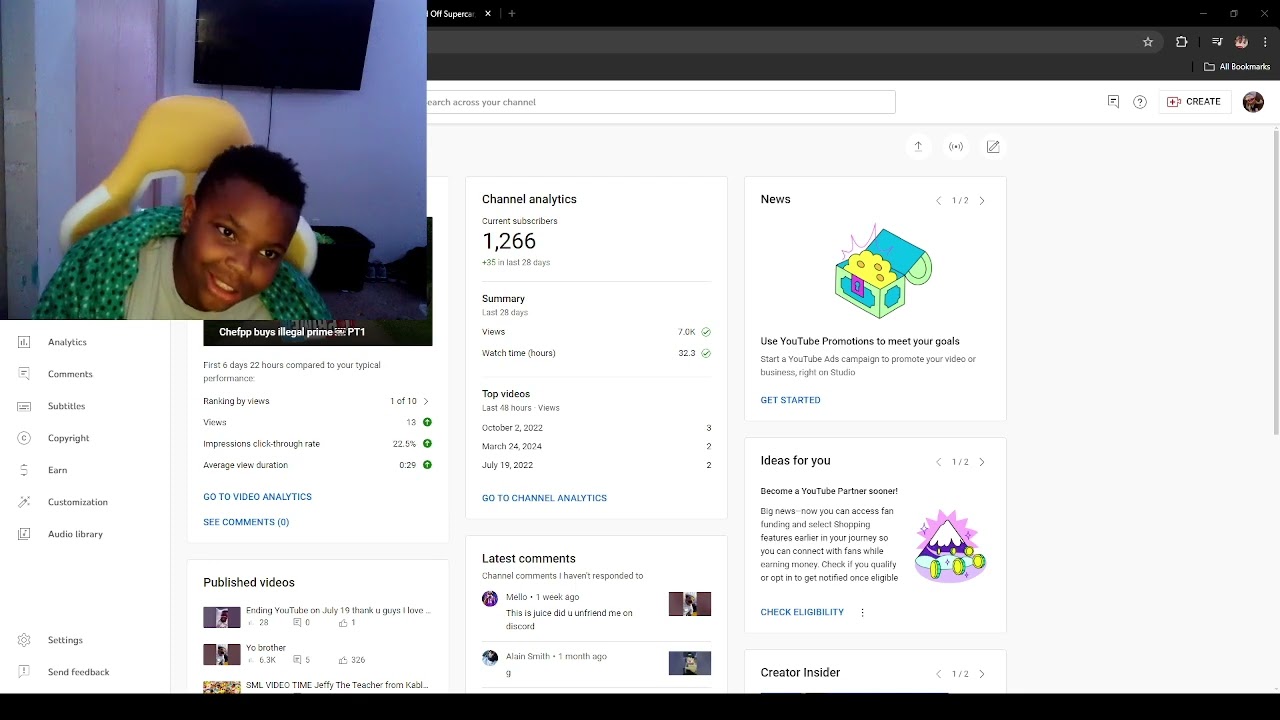This screenshot has height=720, width=1280.
Task: Click the Impressions click-through rate row
Action: (x=318, y=444)
